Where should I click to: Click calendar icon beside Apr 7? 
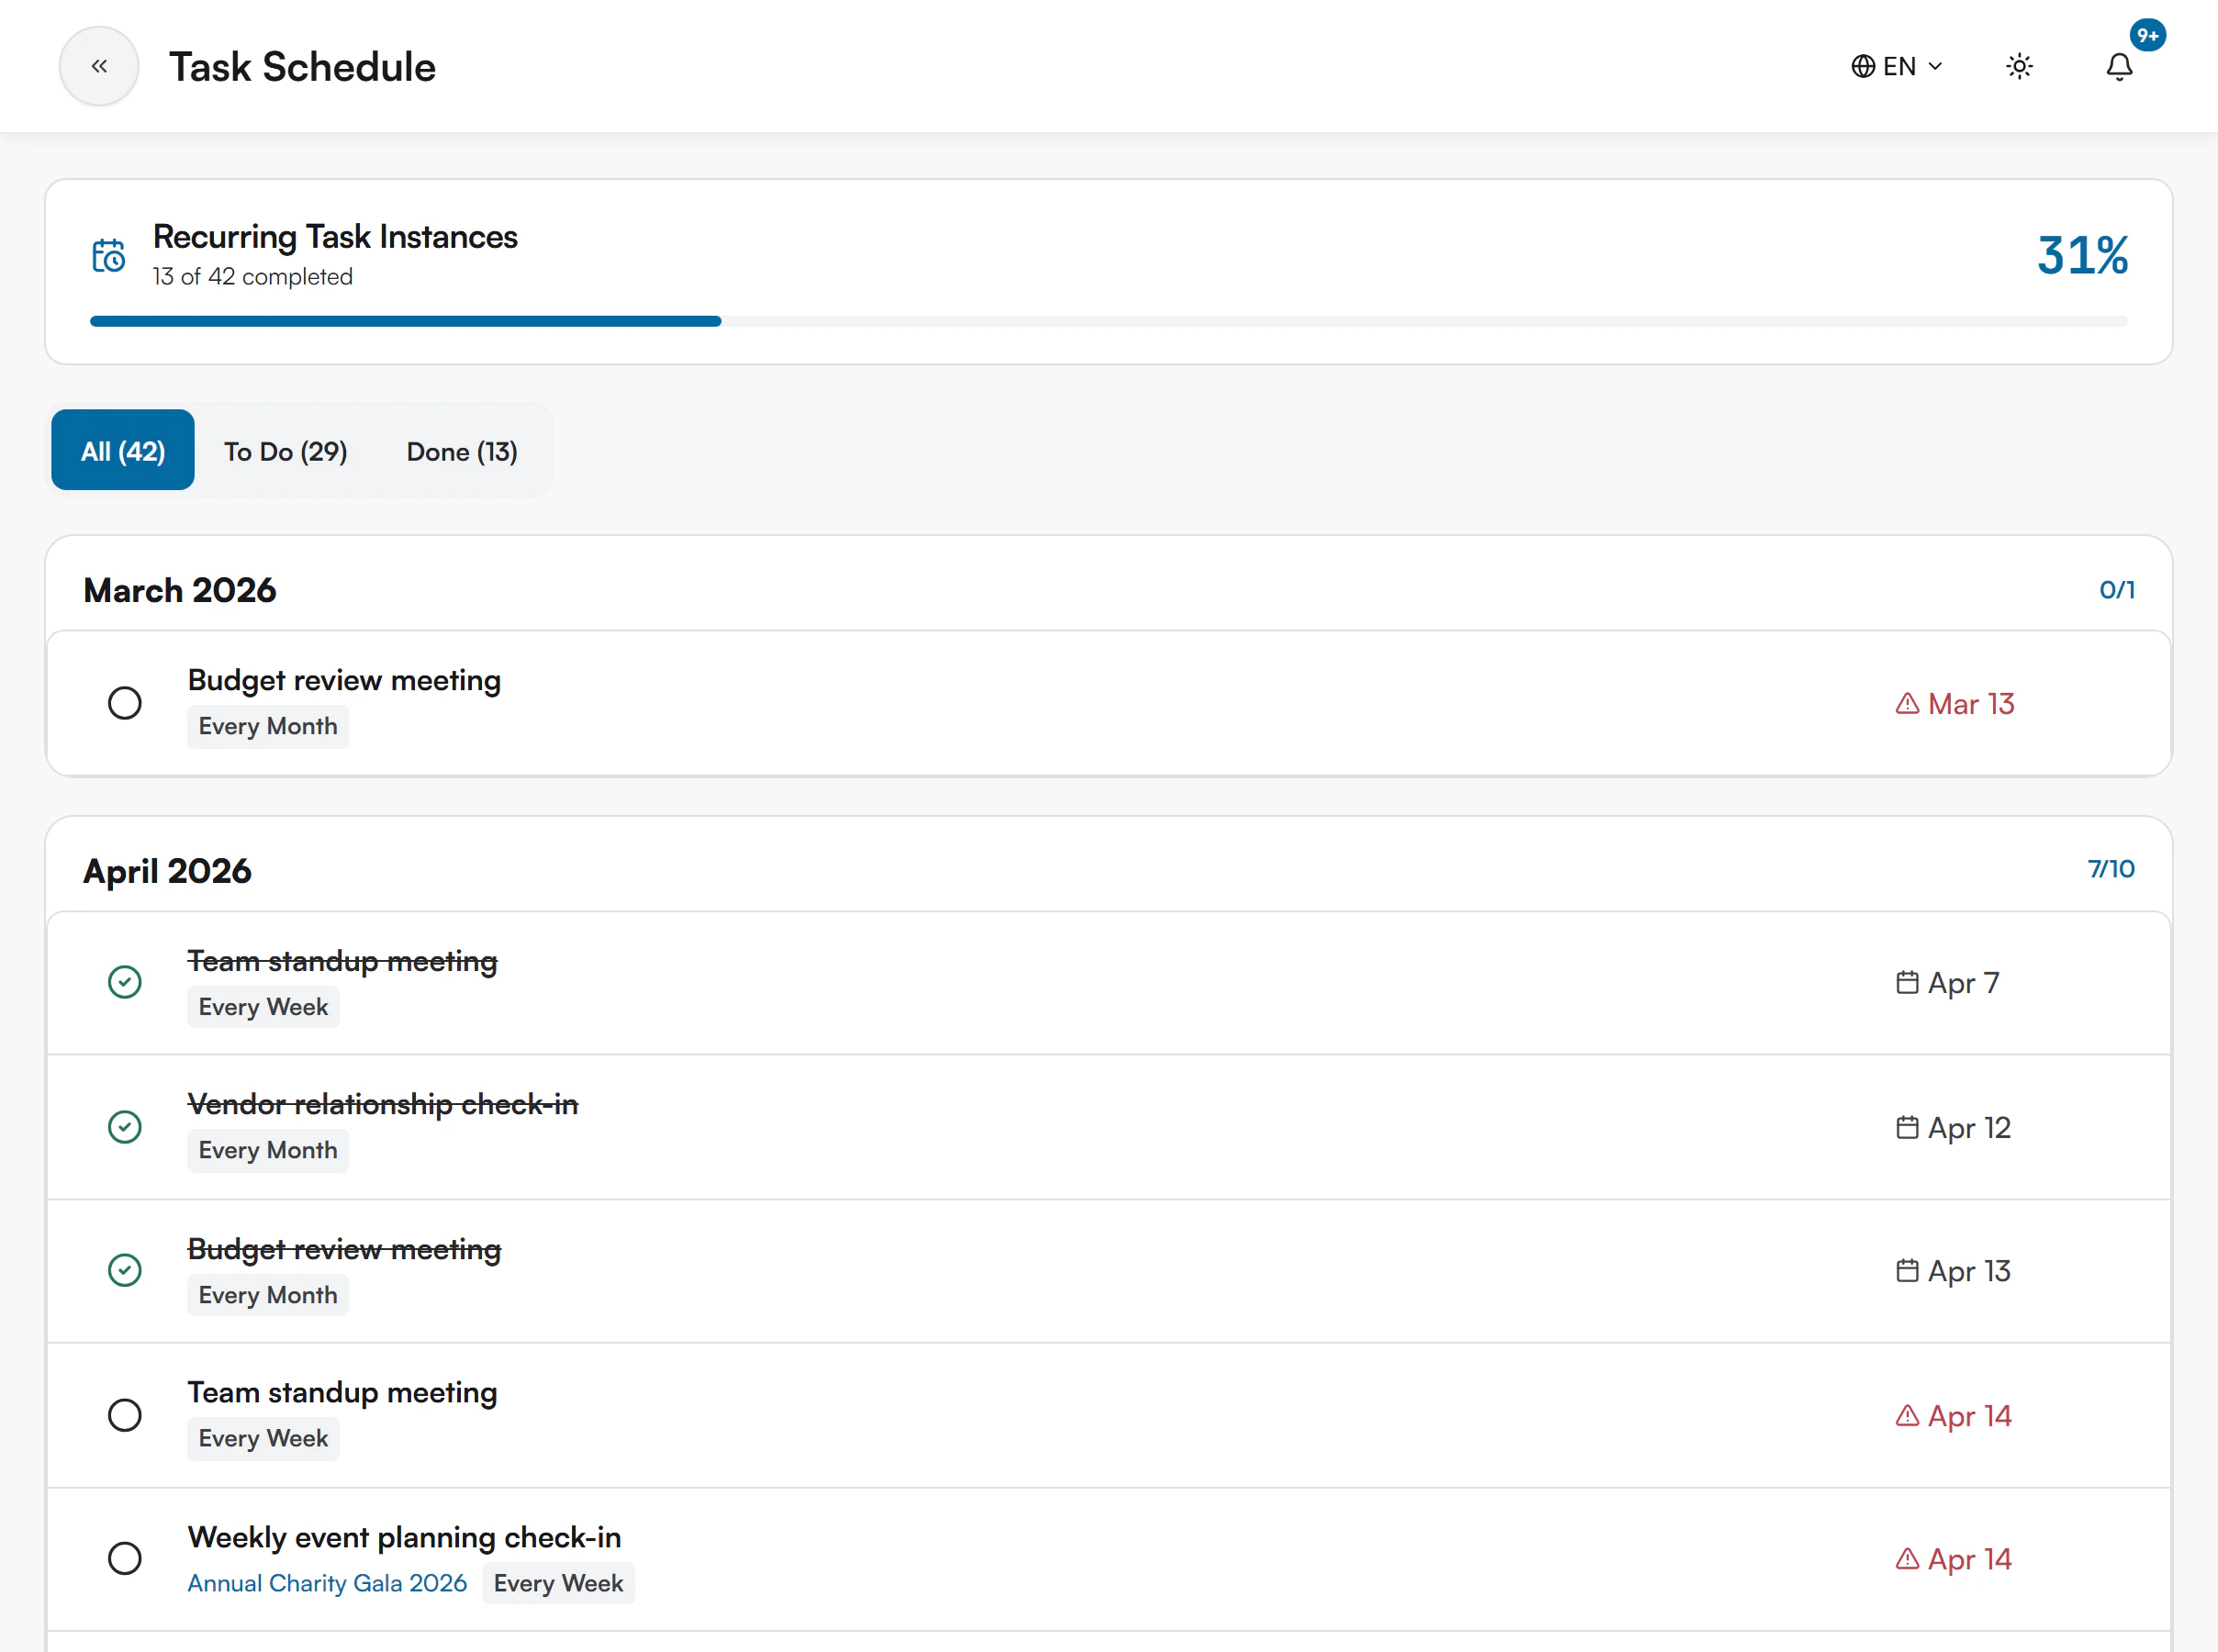(x=1907, y=982)
